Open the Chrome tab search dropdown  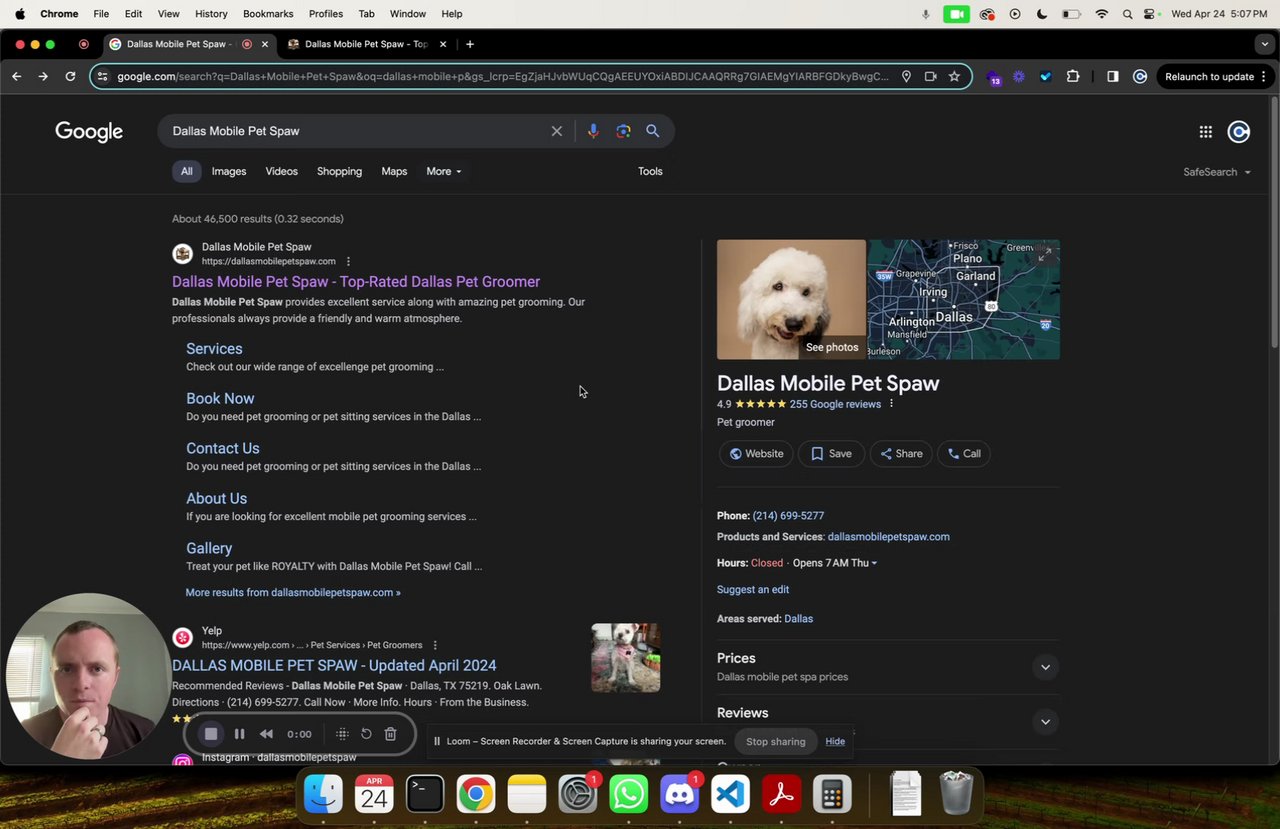pos(1265,44)
